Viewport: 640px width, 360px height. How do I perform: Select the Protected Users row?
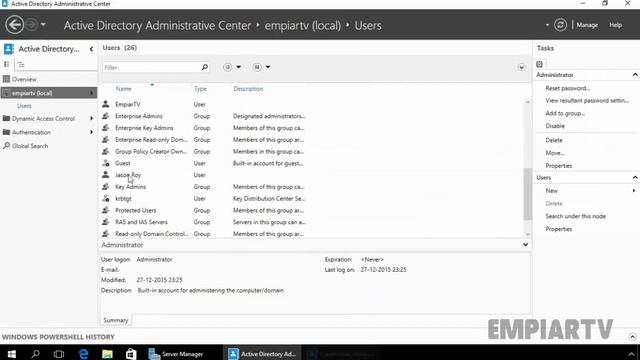click(x=312, y=211)
